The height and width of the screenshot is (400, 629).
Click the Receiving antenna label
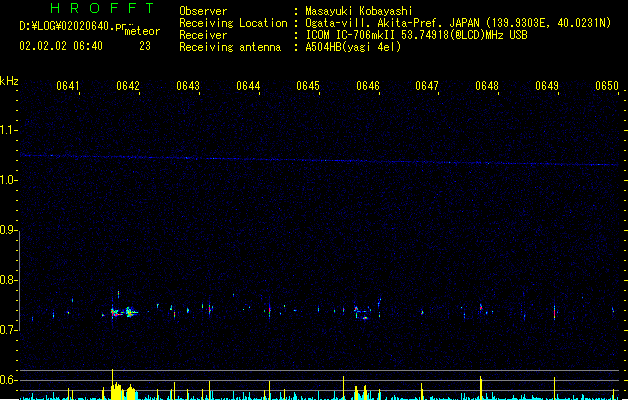point(230,47)
